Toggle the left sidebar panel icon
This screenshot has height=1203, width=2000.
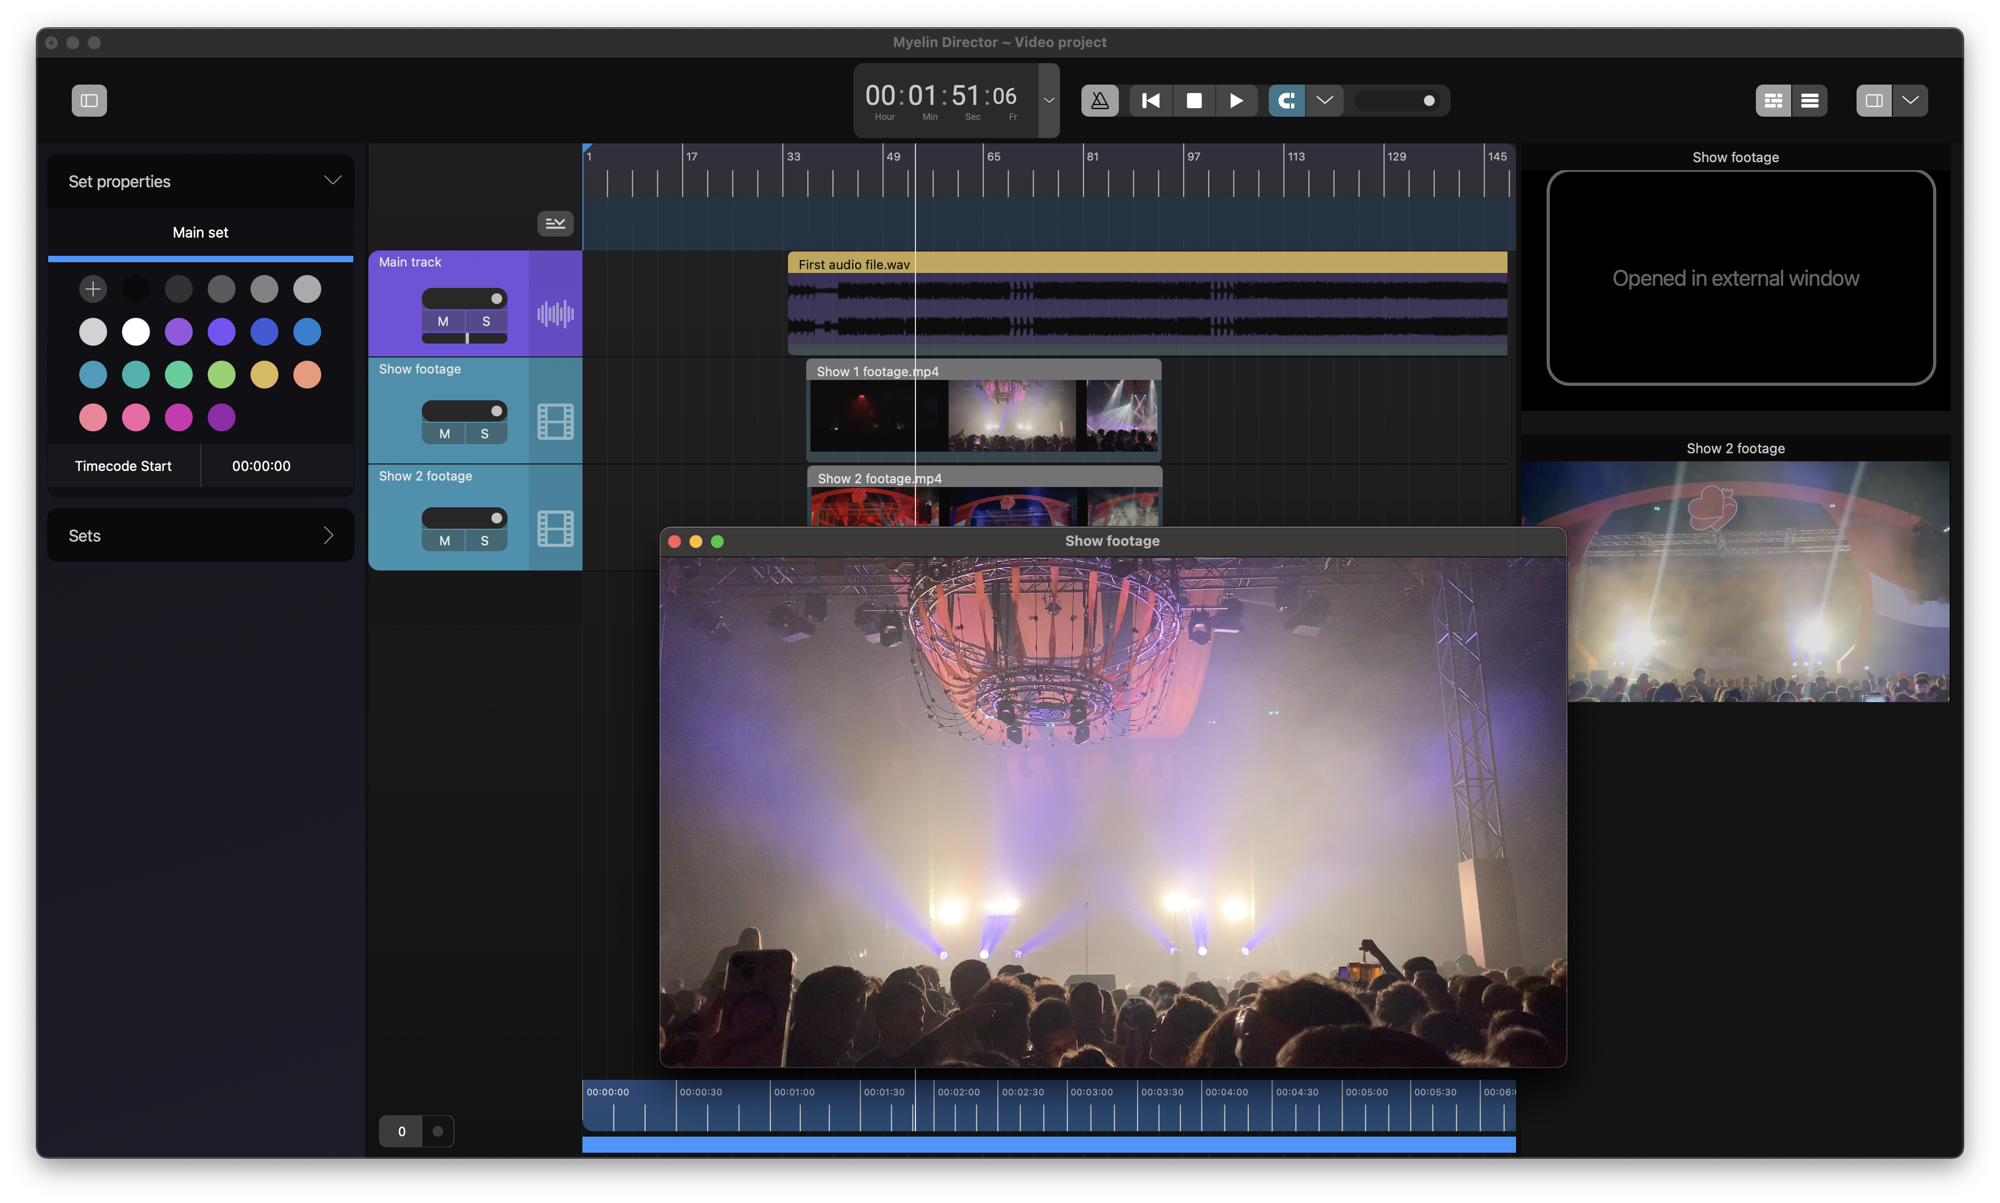point(89,100)
